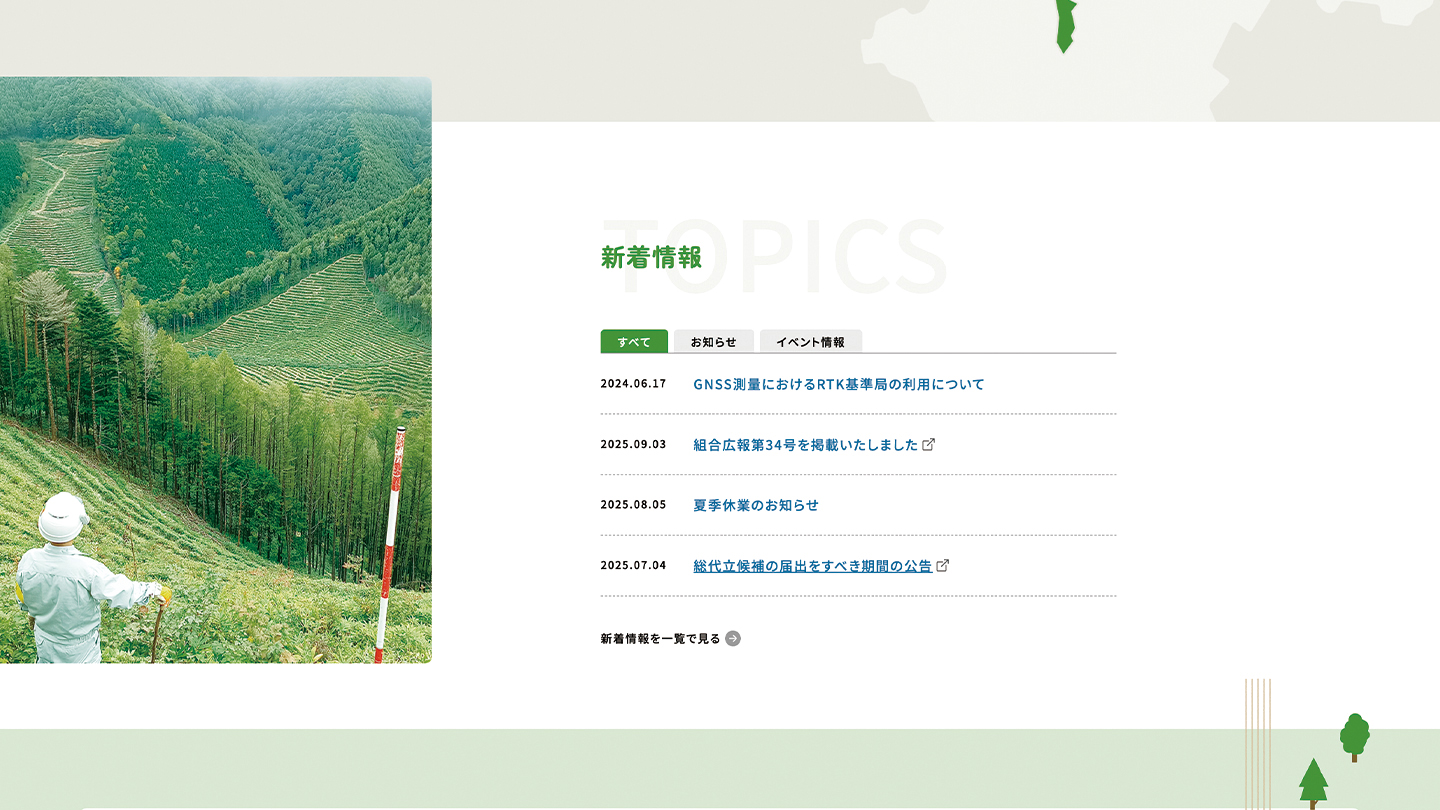Viewport: 1440px width, 810px height.
Task: Click the 総代立候補の届出をすべき期間の公告 link
Action: (812, 566)
